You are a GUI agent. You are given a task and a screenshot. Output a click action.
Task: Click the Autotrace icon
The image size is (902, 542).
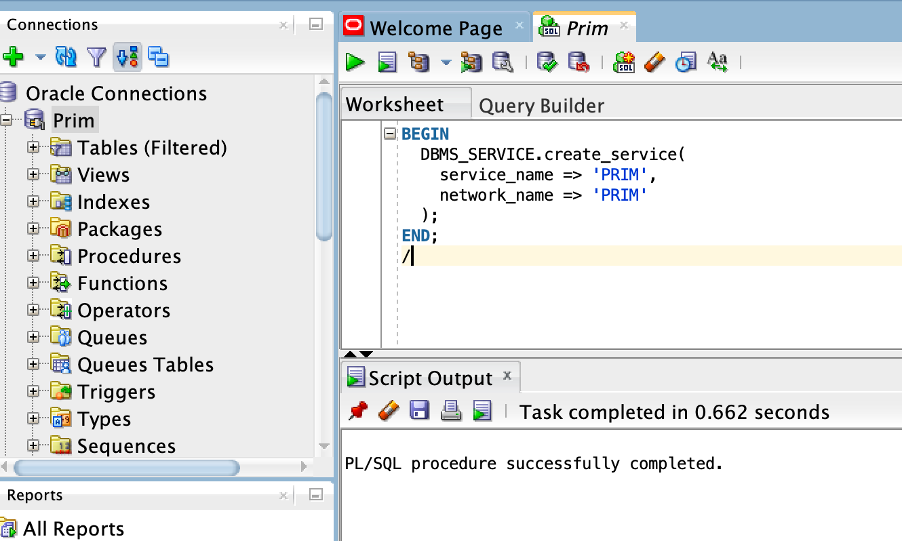[x=471, y=62]
